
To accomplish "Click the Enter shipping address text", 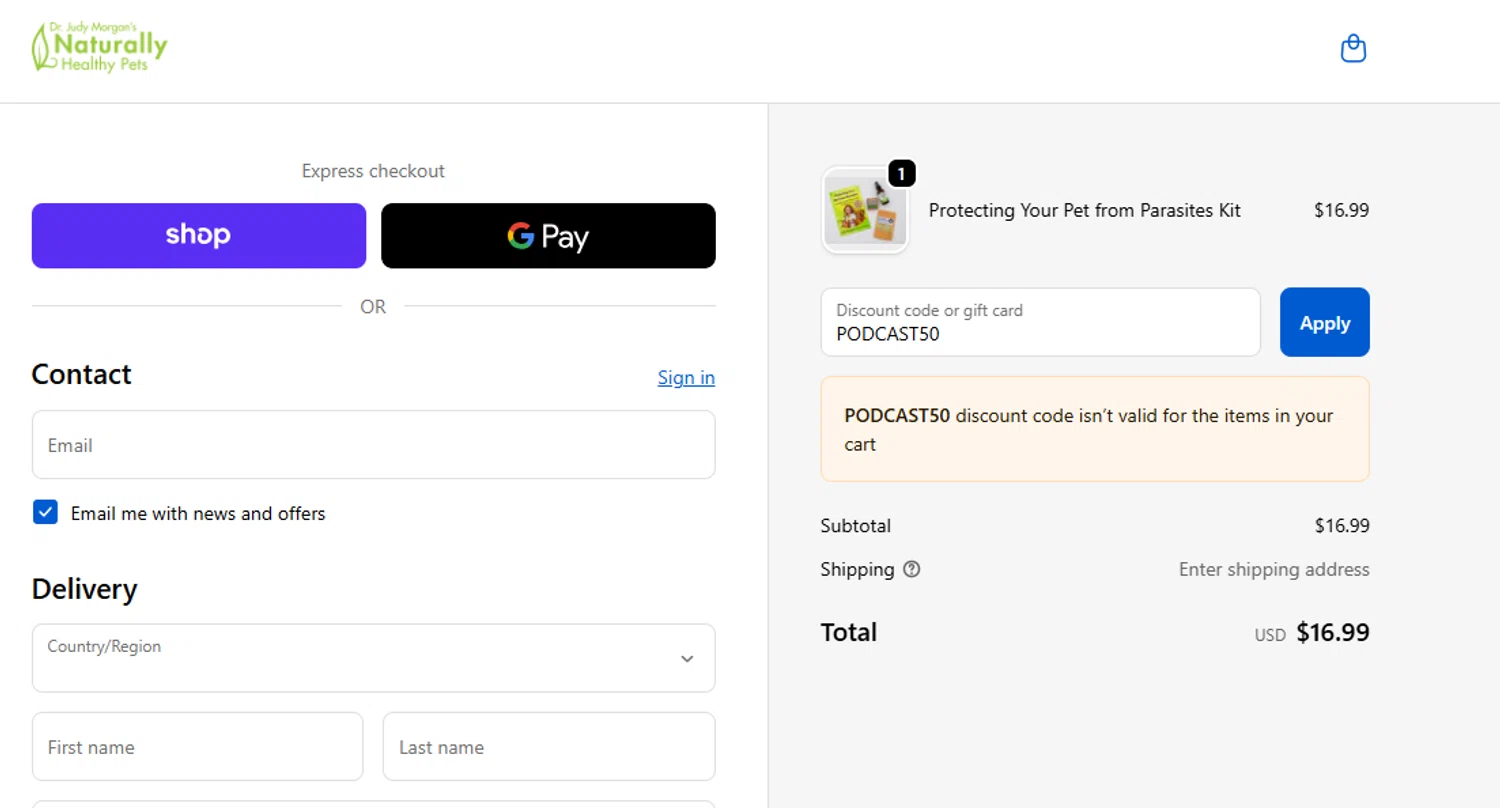I will pos(1274,569).
